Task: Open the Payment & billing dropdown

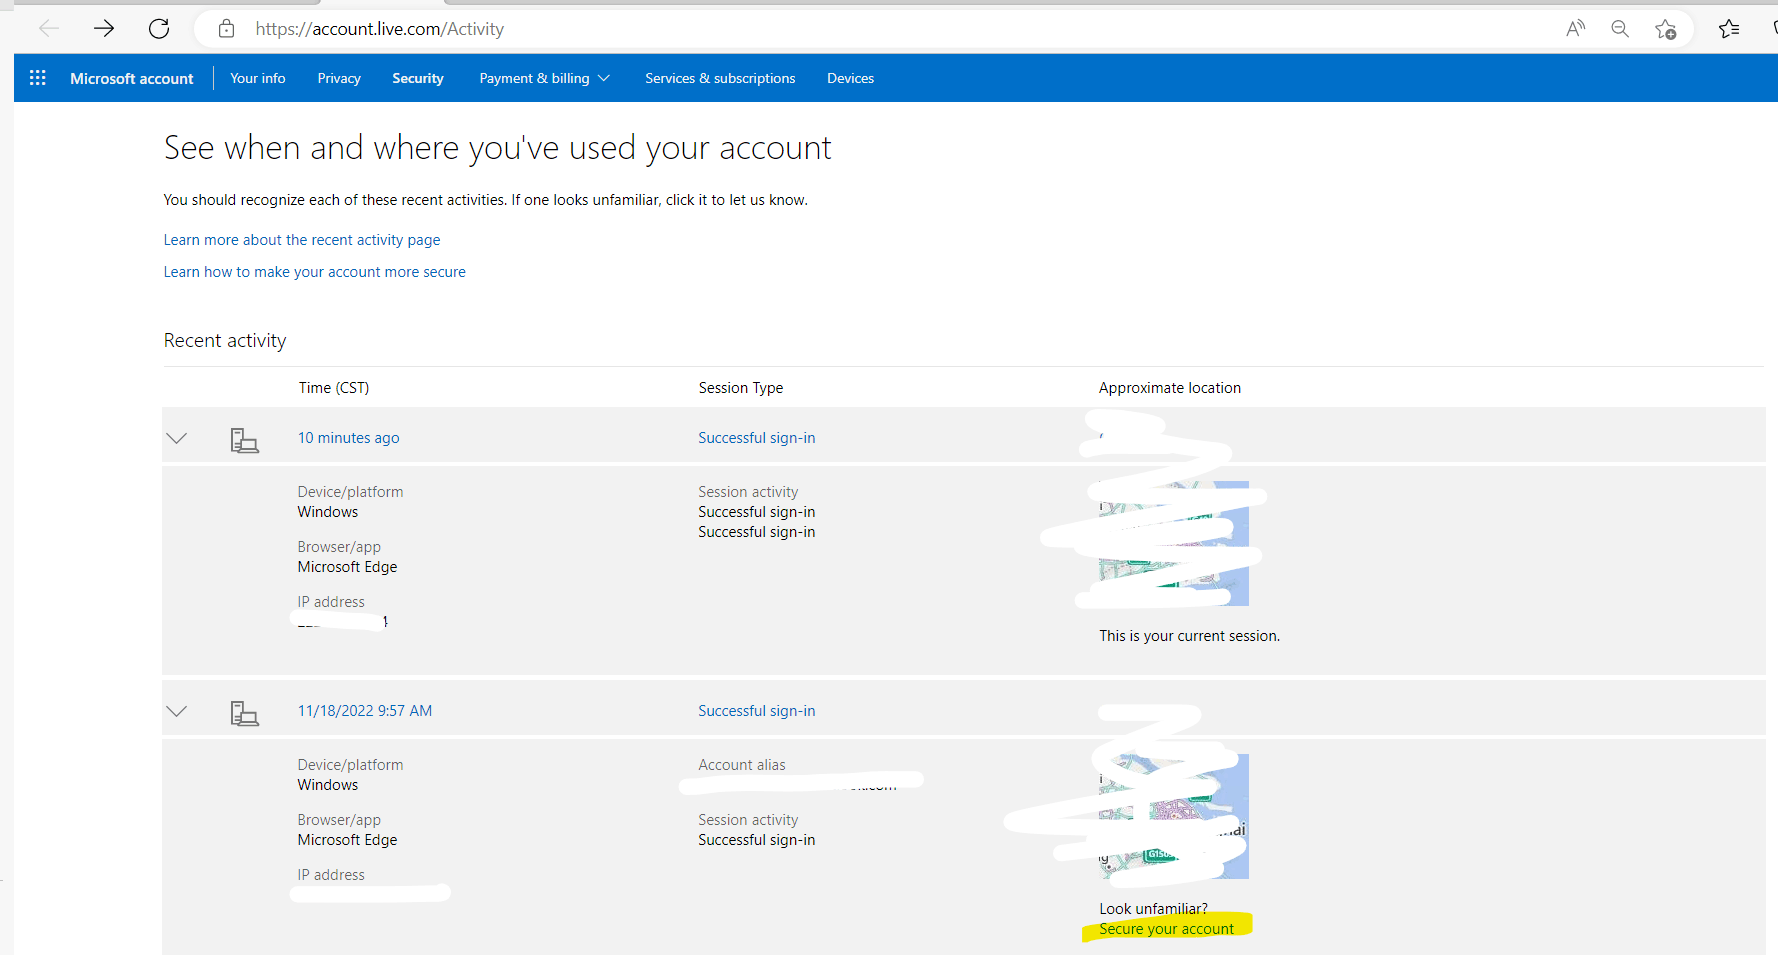Action: (544, 78)
